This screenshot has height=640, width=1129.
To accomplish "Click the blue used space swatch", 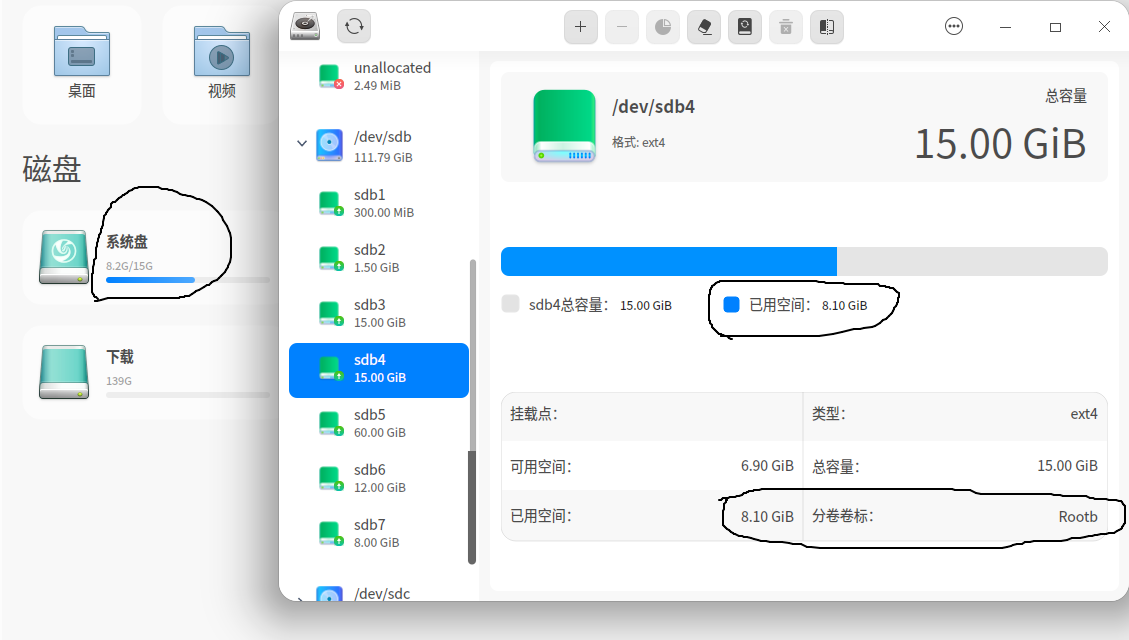I will click(x=732, y=305).
